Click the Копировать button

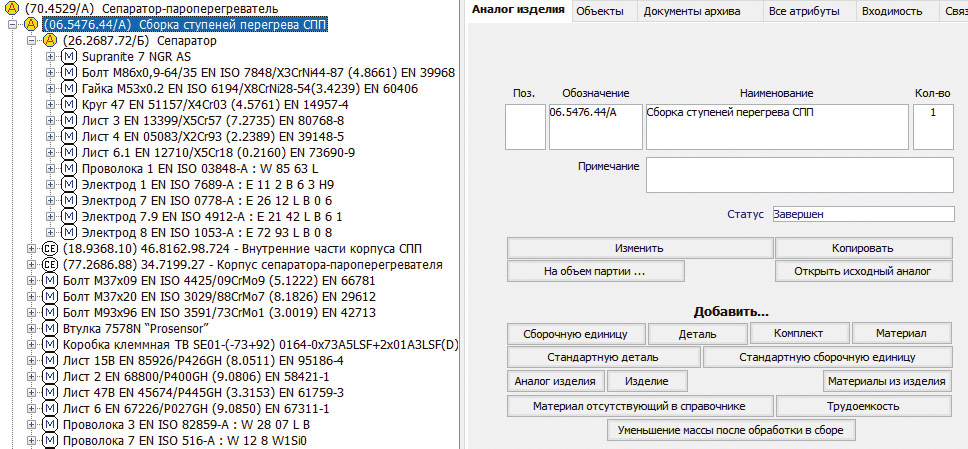862,247
